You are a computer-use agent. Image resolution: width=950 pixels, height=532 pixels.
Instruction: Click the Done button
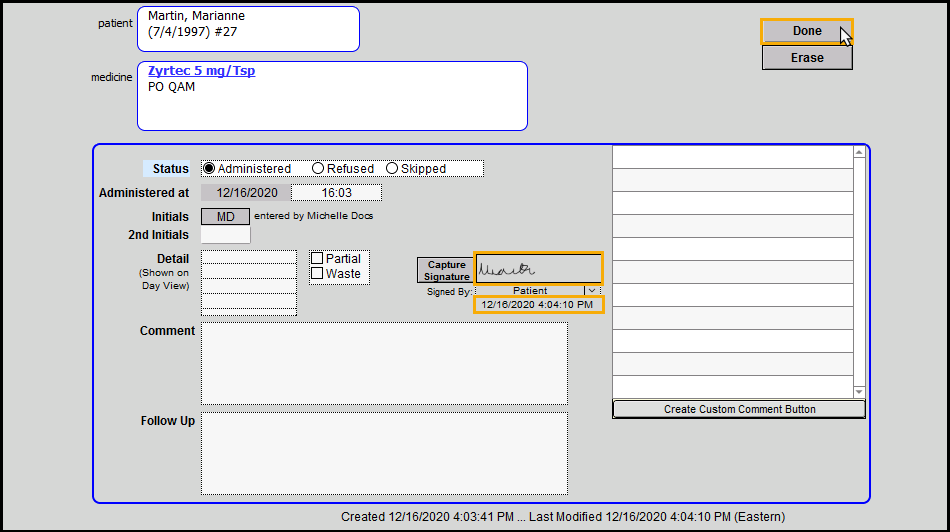pos(806,31)
